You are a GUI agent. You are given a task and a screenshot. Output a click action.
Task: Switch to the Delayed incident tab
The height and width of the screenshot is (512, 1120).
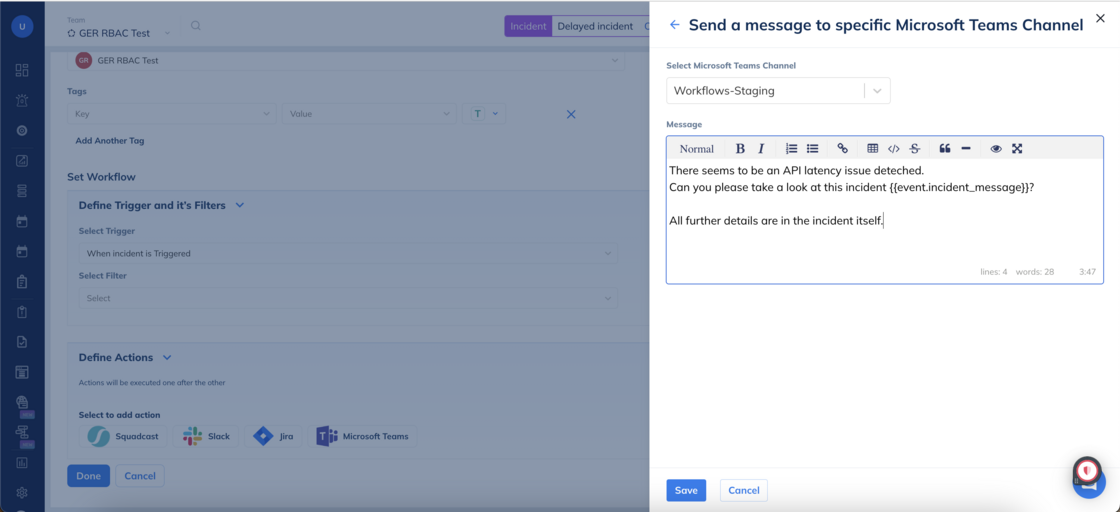(595, 26)
